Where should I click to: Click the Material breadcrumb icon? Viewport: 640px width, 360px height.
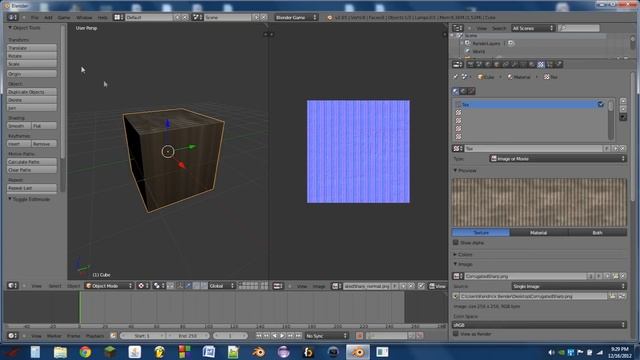click(x=510, y=77)
